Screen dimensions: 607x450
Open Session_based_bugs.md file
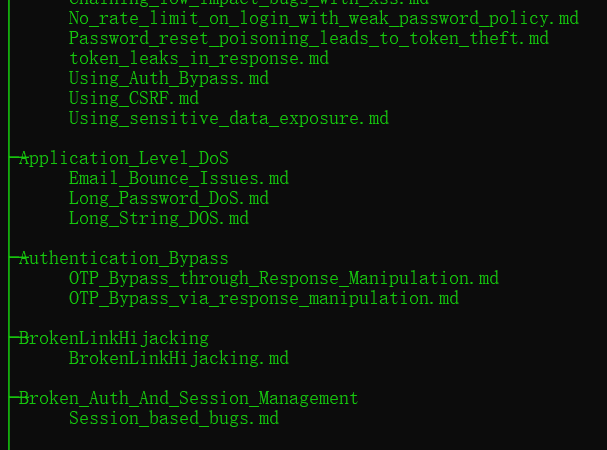pos(174,419)
